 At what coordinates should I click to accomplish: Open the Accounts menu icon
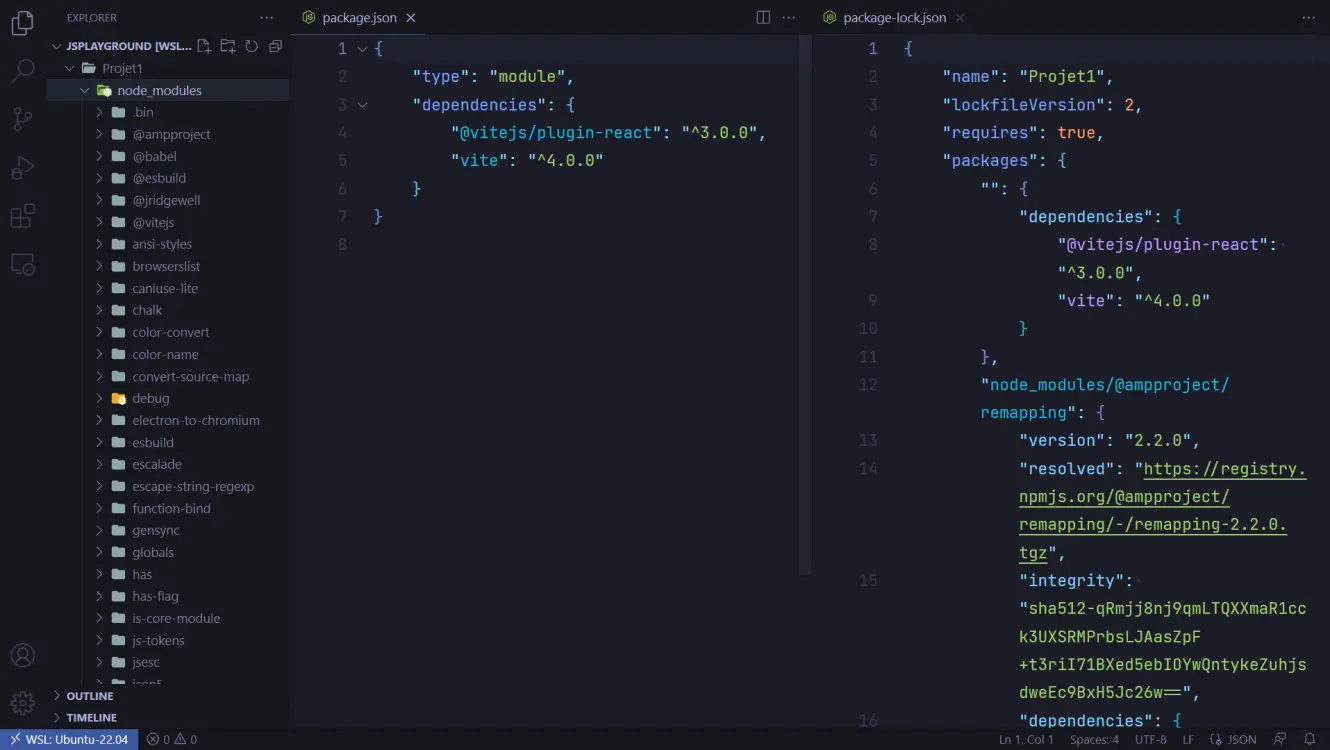(x=22, y=655)
